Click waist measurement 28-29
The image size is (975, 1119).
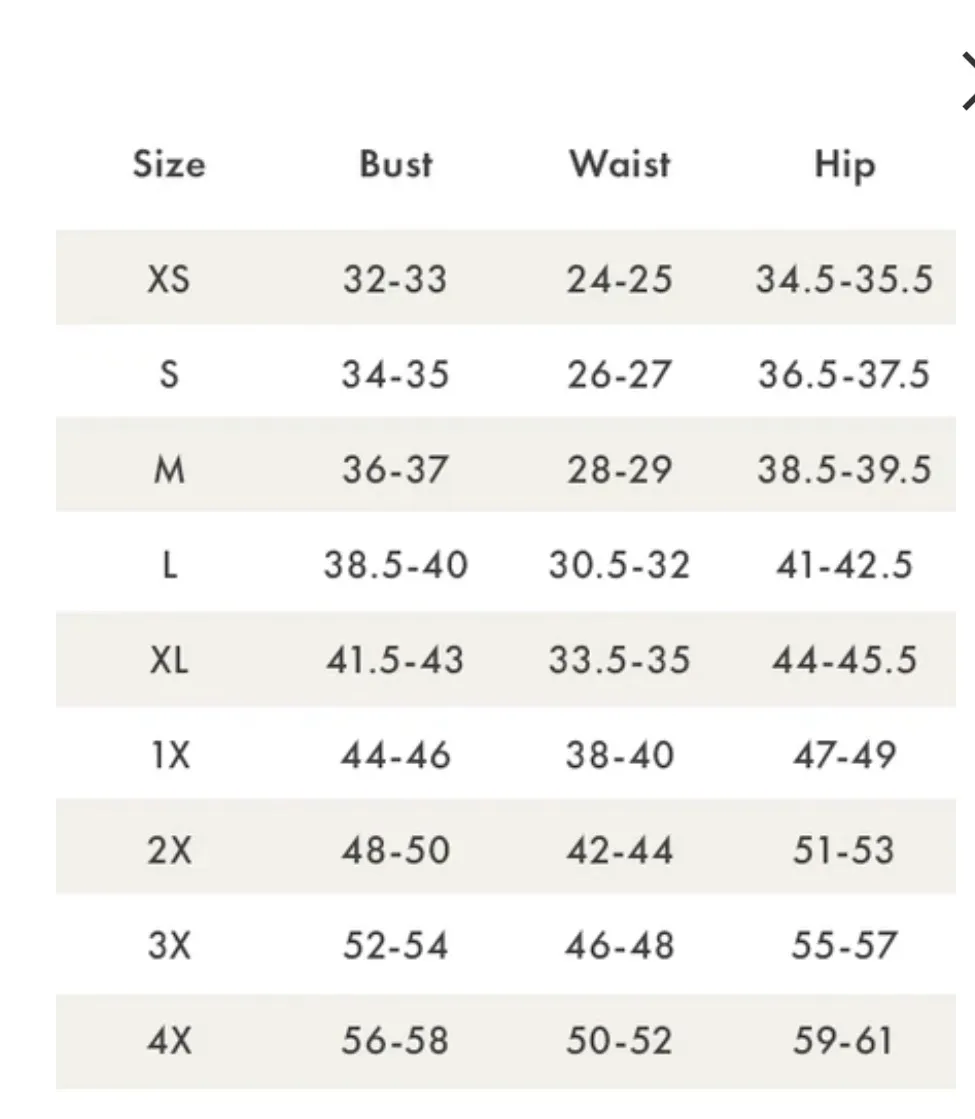click(x=619, y=469)
